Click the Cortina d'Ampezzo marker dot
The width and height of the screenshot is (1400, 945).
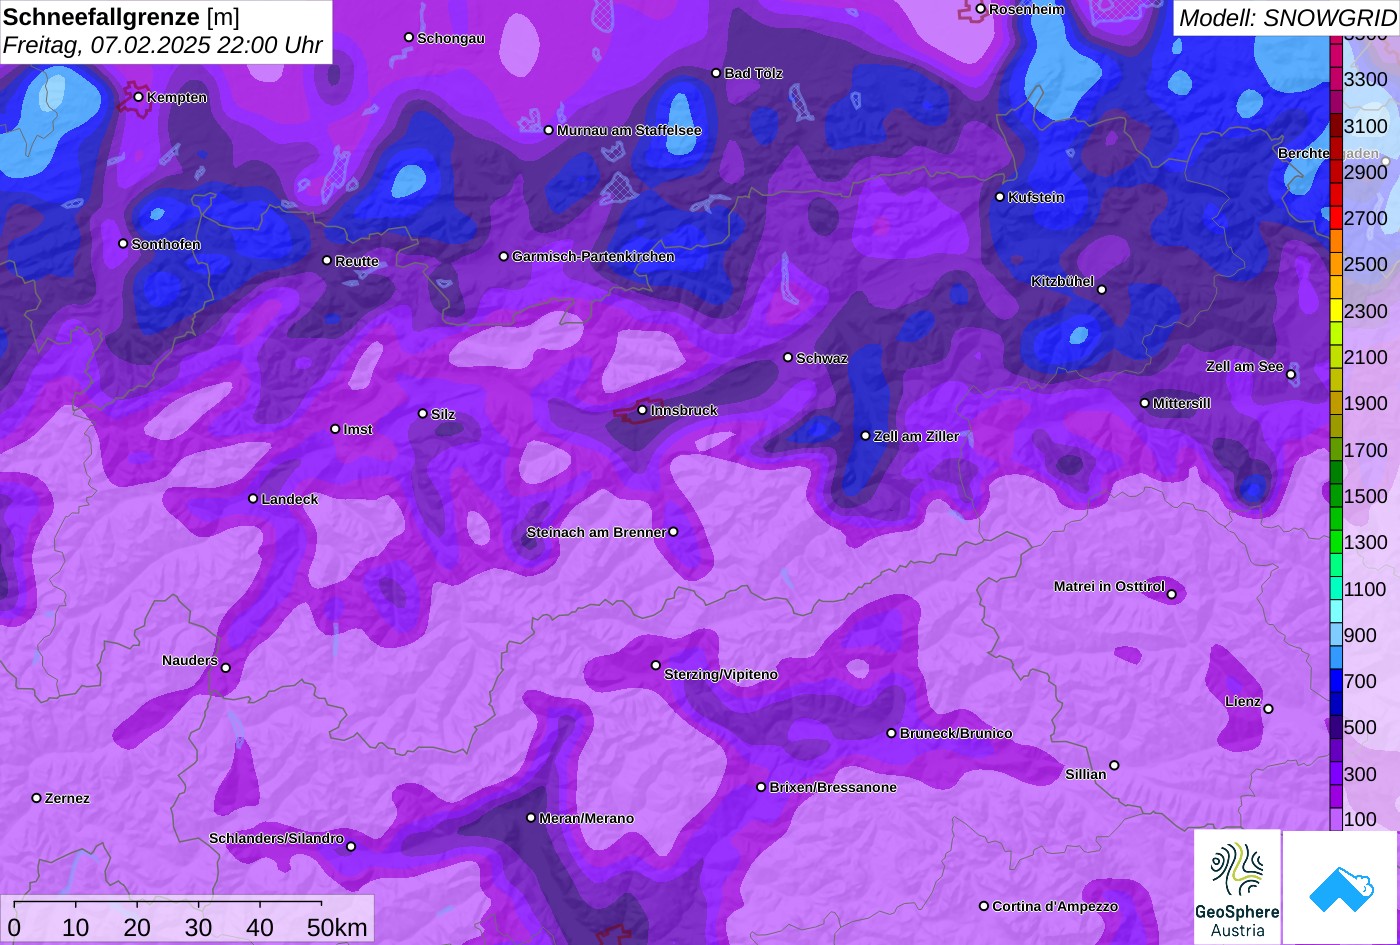[984, 906]
